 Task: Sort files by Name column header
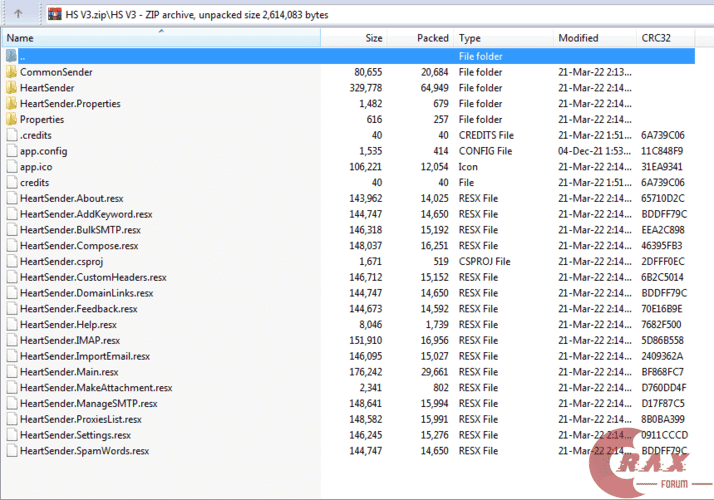click(160, 38)
